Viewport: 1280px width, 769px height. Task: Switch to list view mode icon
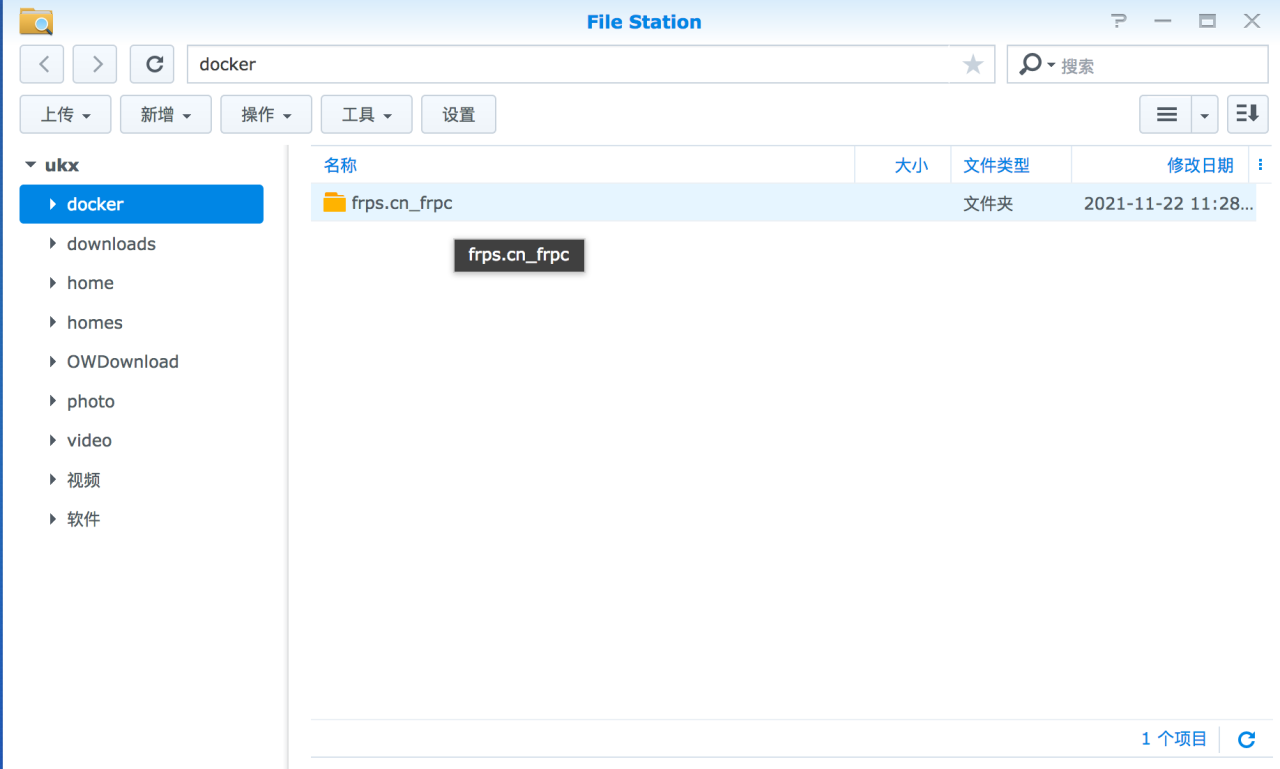1166,115
